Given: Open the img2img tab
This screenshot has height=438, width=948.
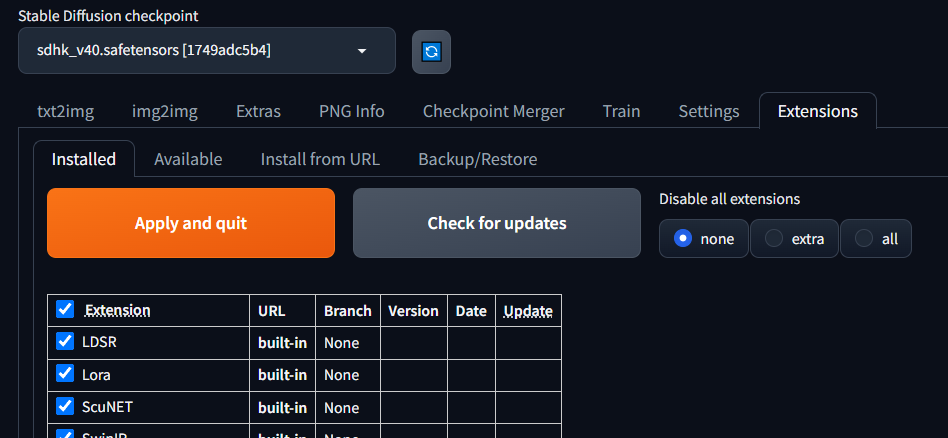Looking at the screenshot, I should coord(164,111).
